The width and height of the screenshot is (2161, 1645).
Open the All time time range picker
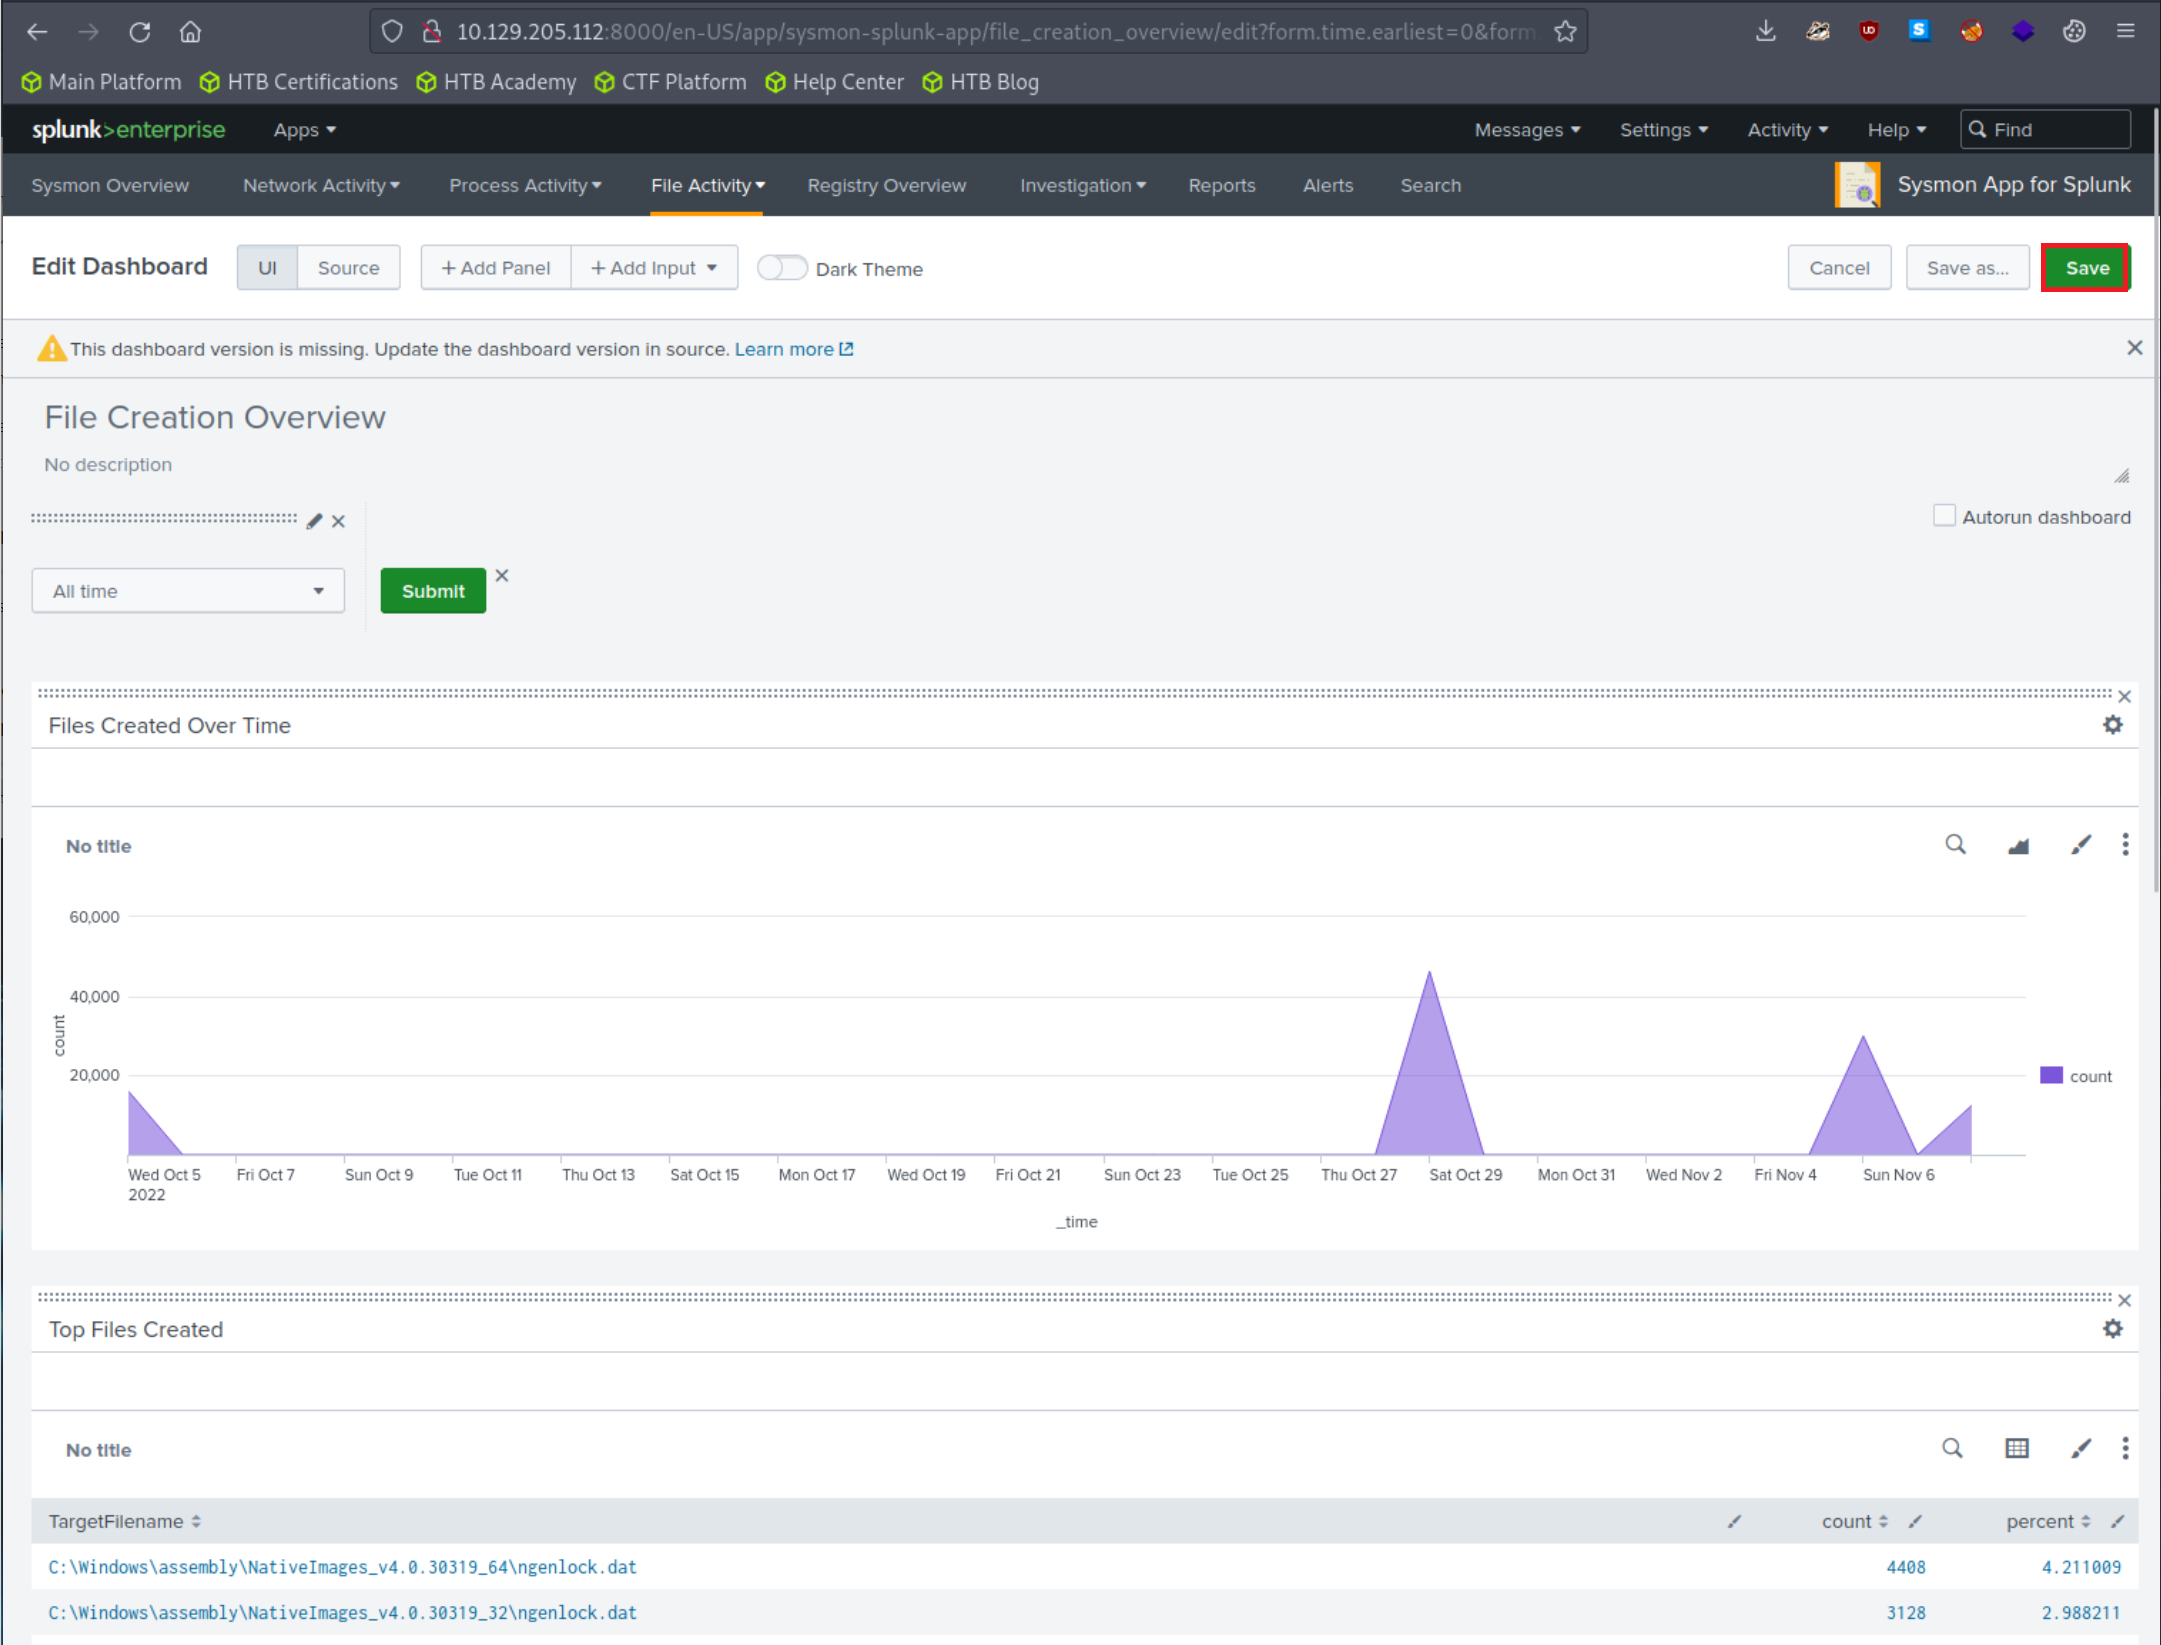coord(188,590)
